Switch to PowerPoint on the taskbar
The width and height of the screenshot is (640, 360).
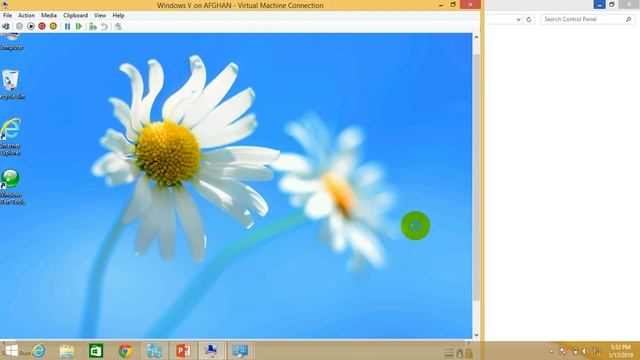183,351
